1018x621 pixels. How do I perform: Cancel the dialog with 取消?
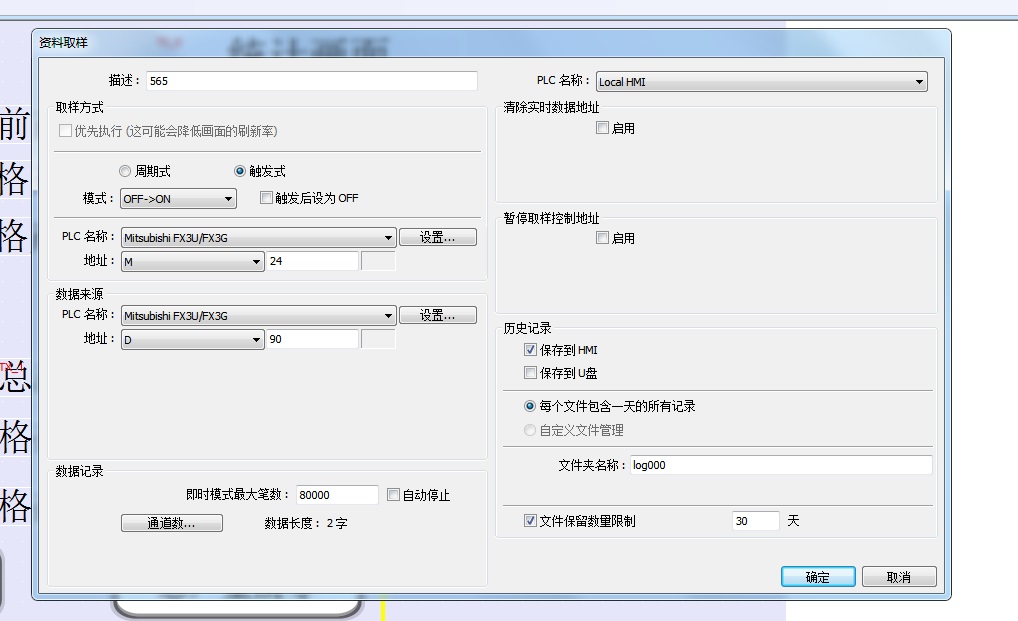coord(898,577)
